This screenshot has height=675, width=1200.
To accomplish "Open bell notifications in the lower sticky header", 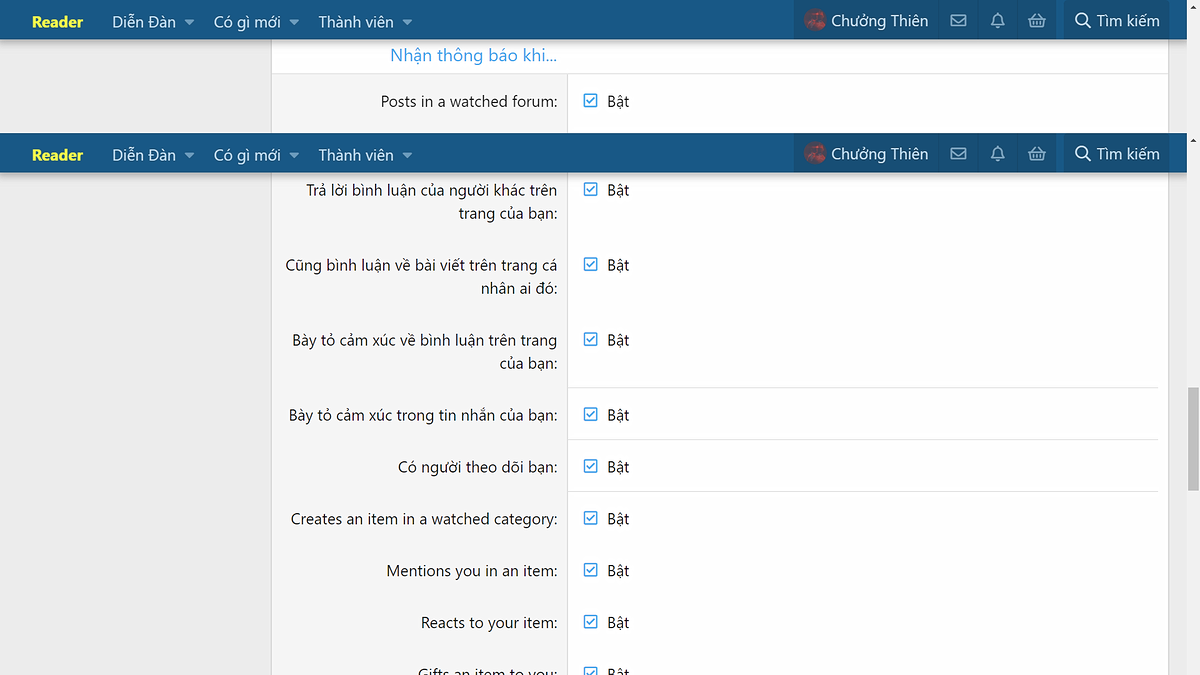I will pos(997,154).
